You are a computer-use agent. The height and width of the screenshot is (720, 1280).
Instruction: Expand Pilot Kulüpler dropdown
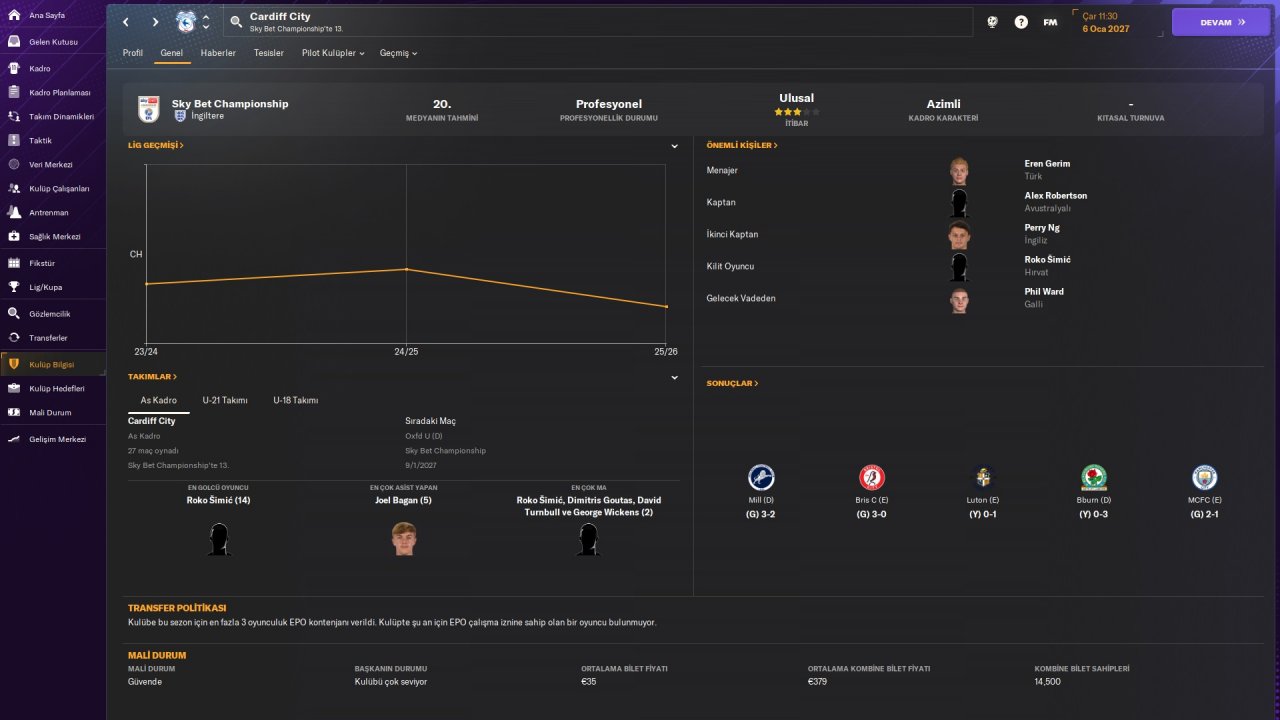333,53
